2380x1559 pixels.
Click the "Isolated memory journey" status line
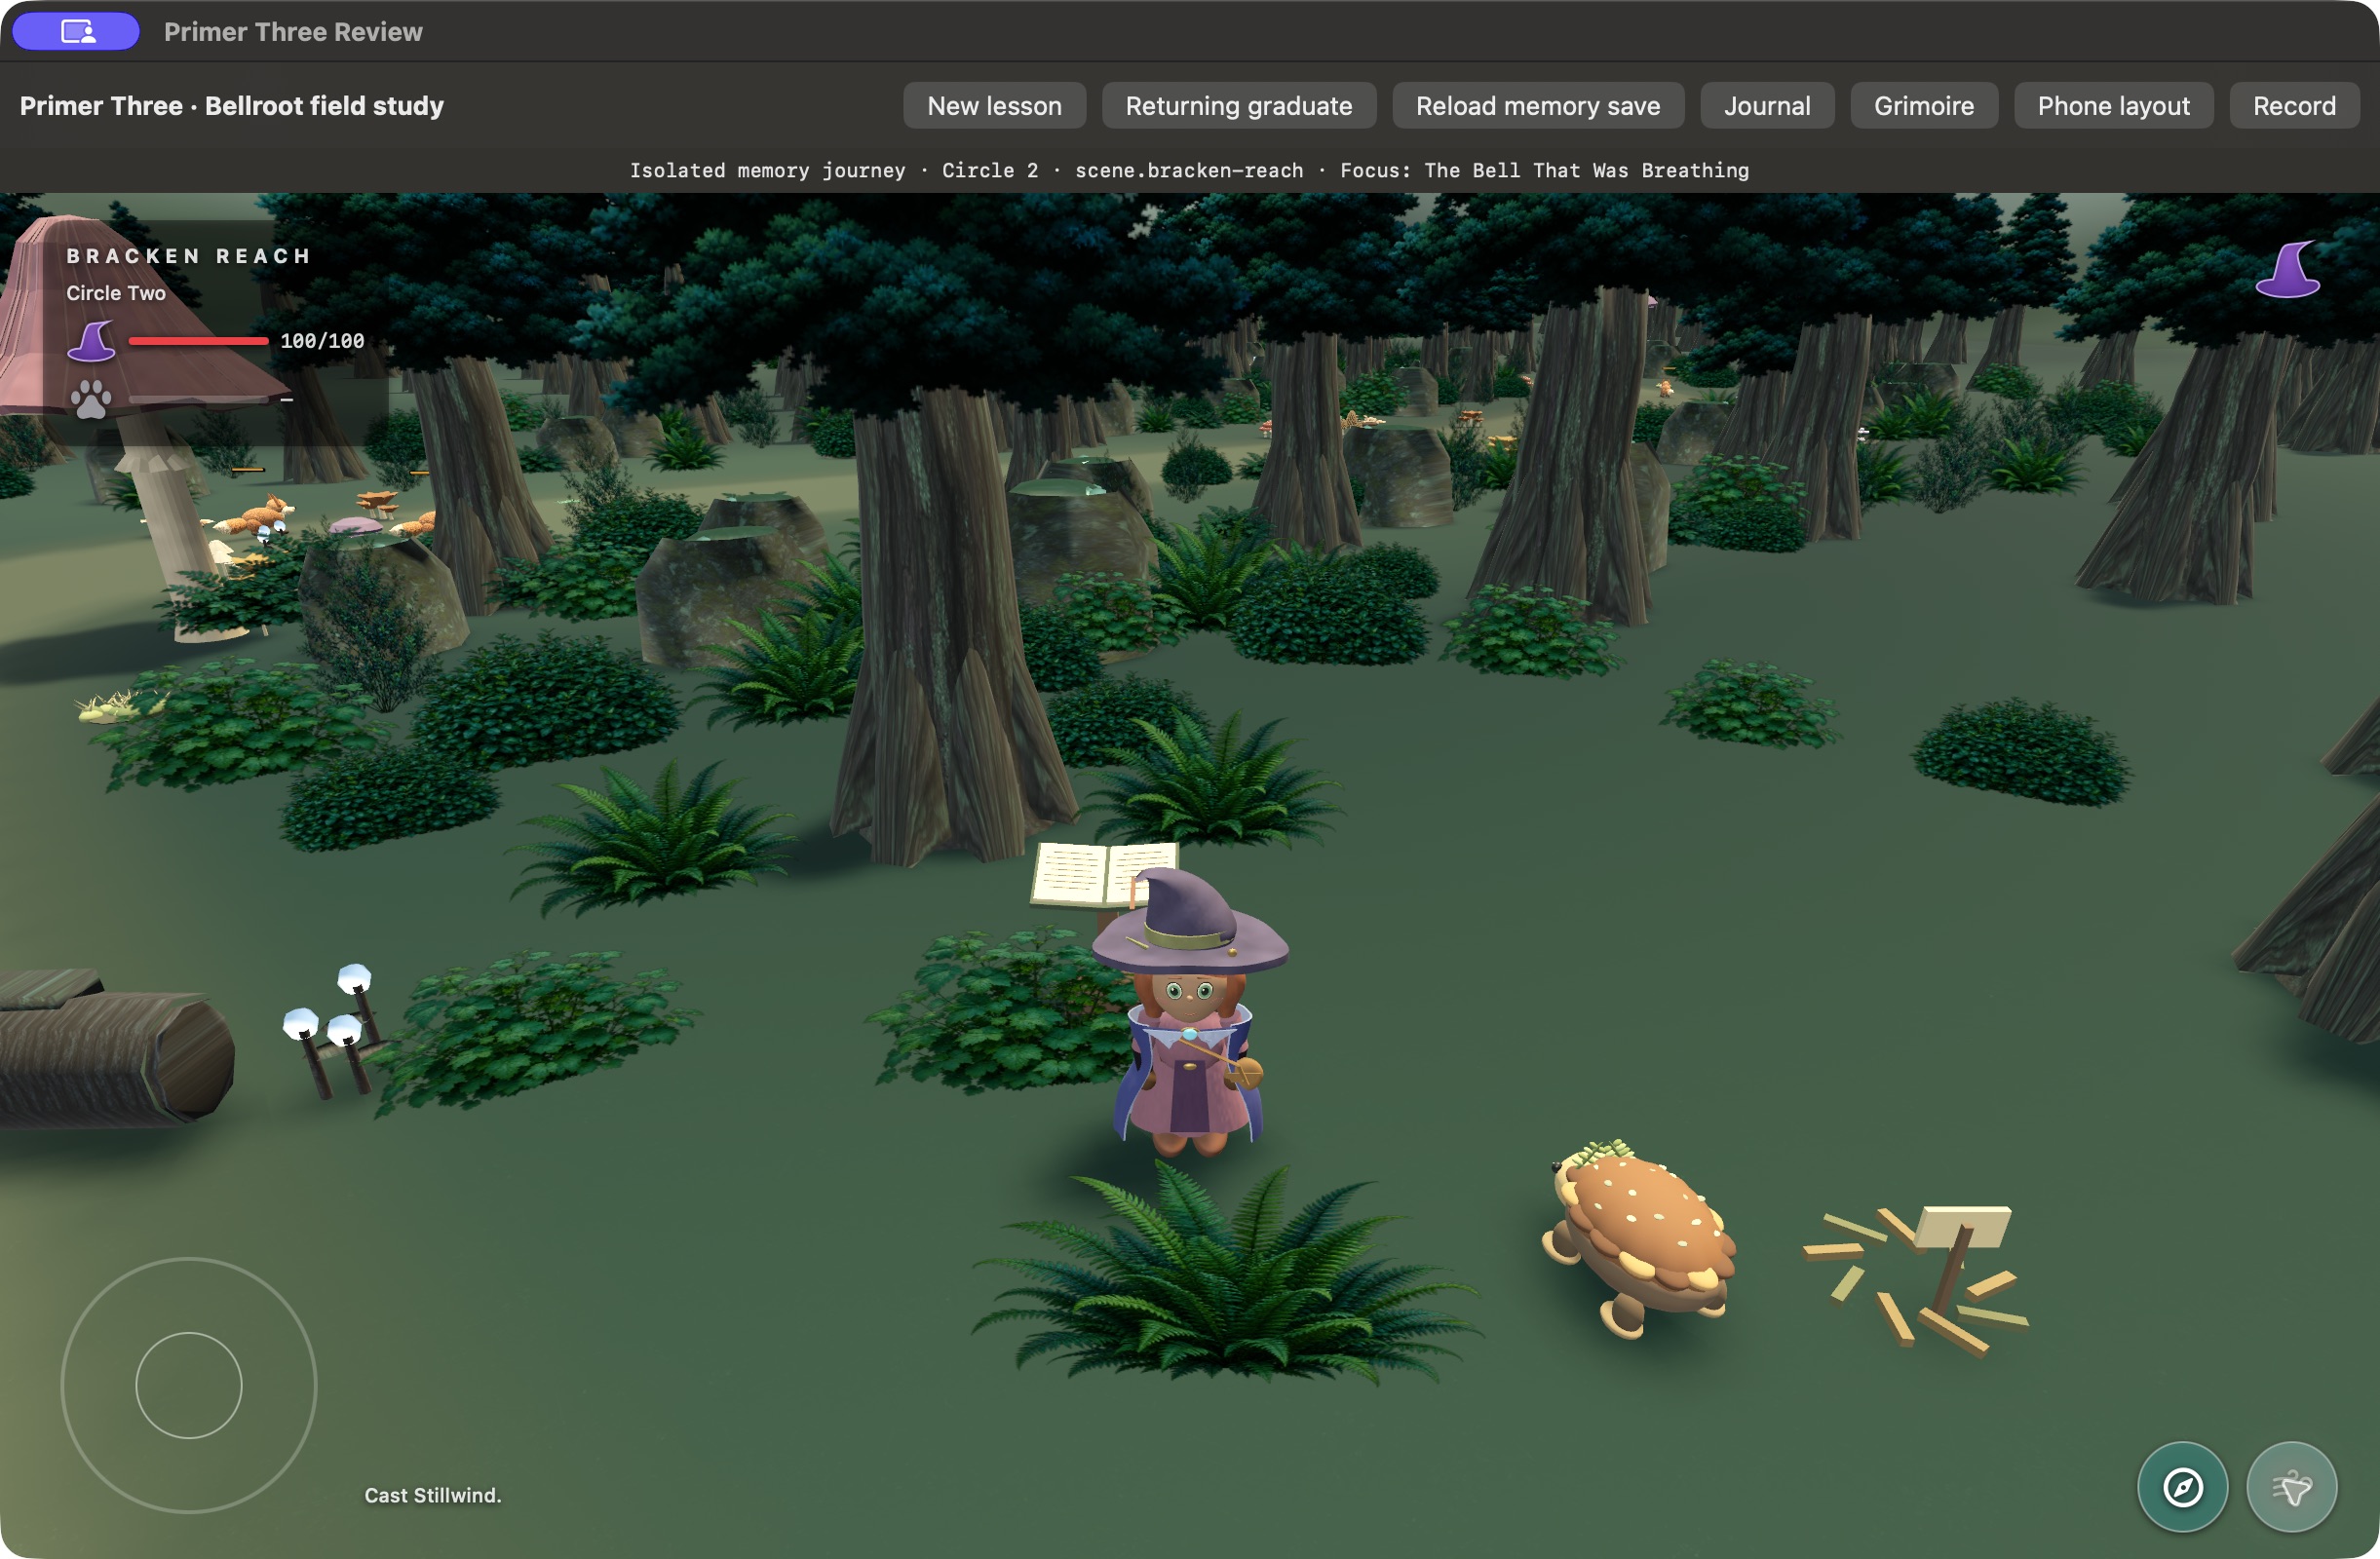tap(1189, 170)
